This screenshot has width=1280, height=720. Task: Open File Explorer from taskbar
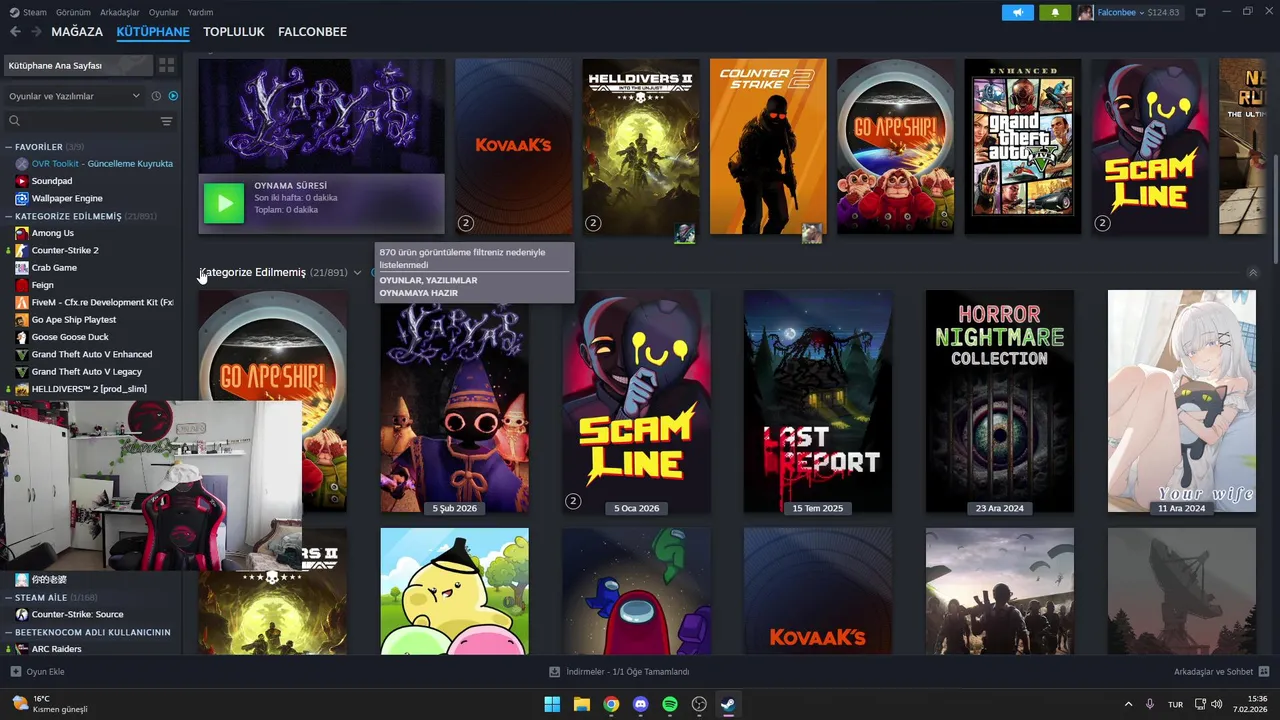[x=581, y=704]
